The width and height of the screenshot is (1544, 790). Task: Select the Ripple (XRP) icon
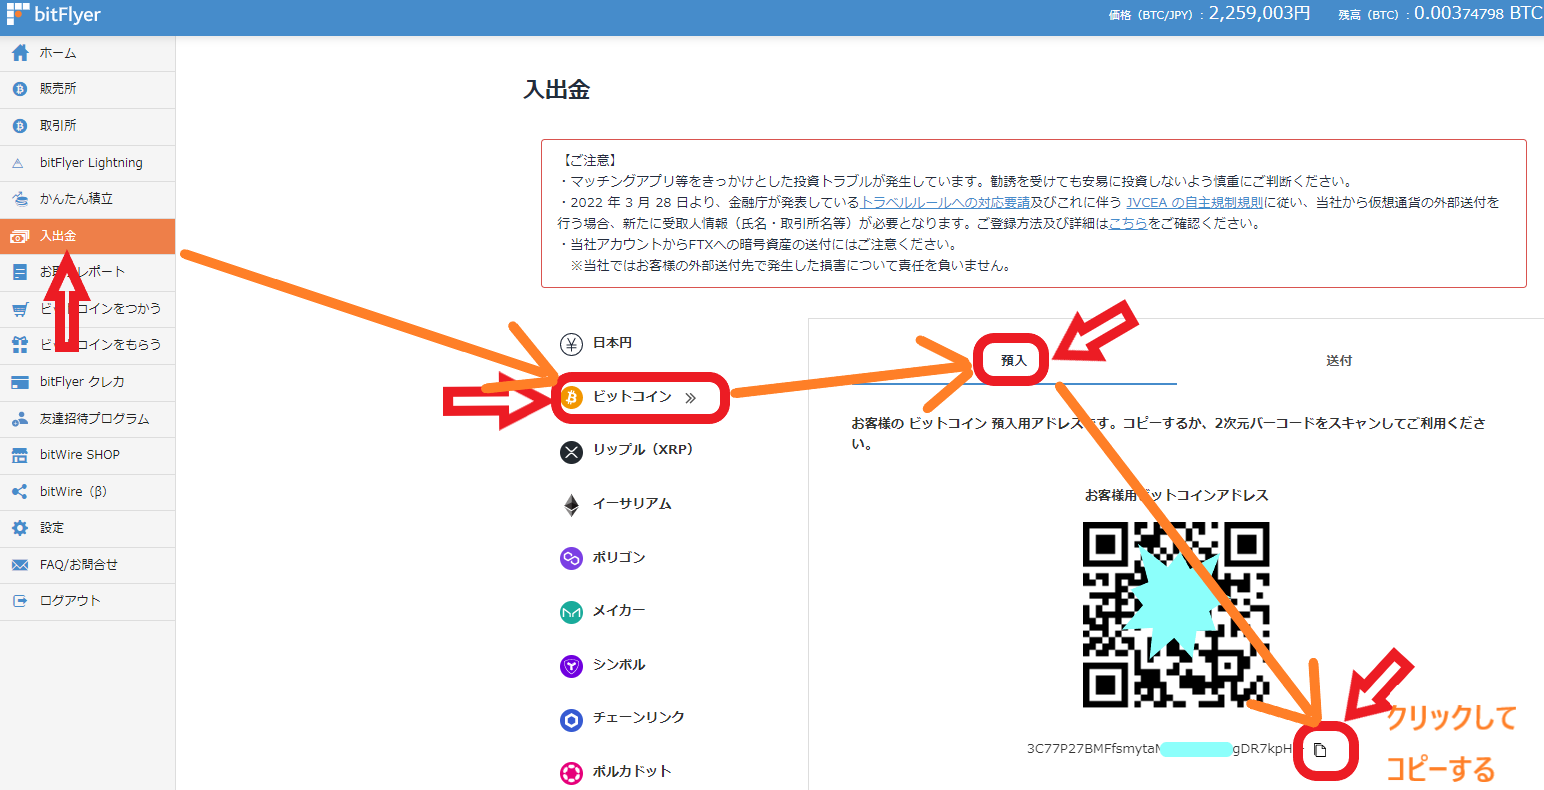(x=571, y=450)
